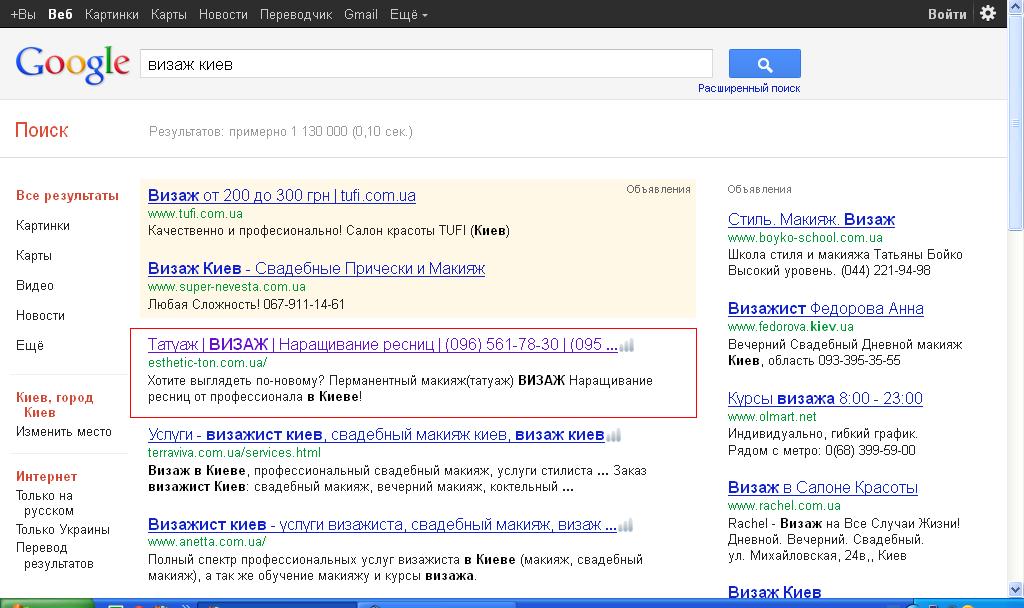This screenshot has width=1024, height=608.
Task: Click www.tufi.com.ua green URL
Action: pos(195,214)
